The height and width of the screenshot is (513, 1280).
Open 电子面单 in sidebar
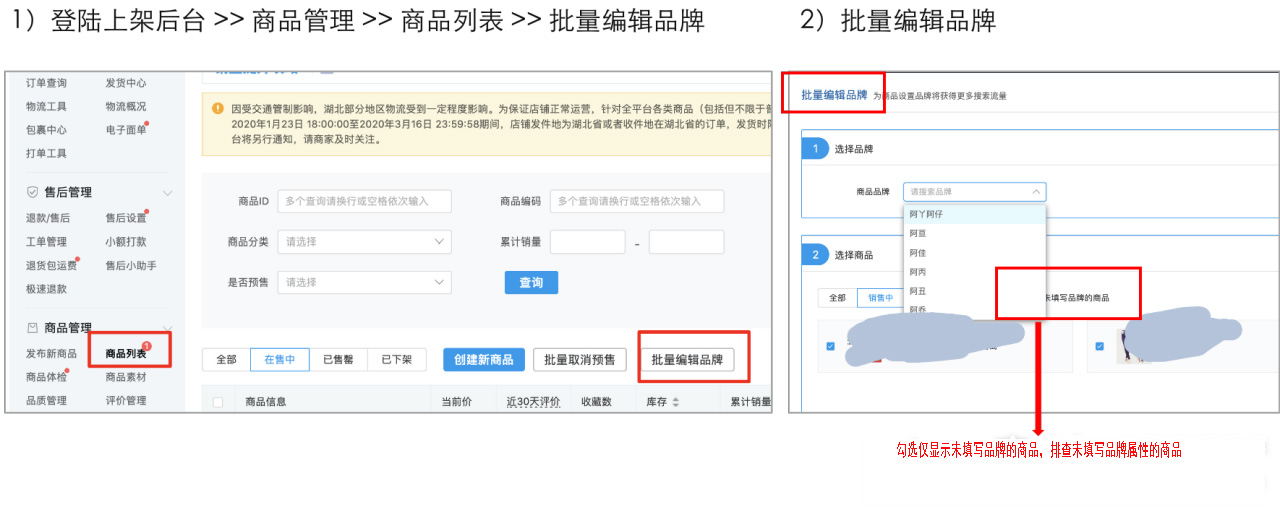pyautogui.click(x=126, y=130)
